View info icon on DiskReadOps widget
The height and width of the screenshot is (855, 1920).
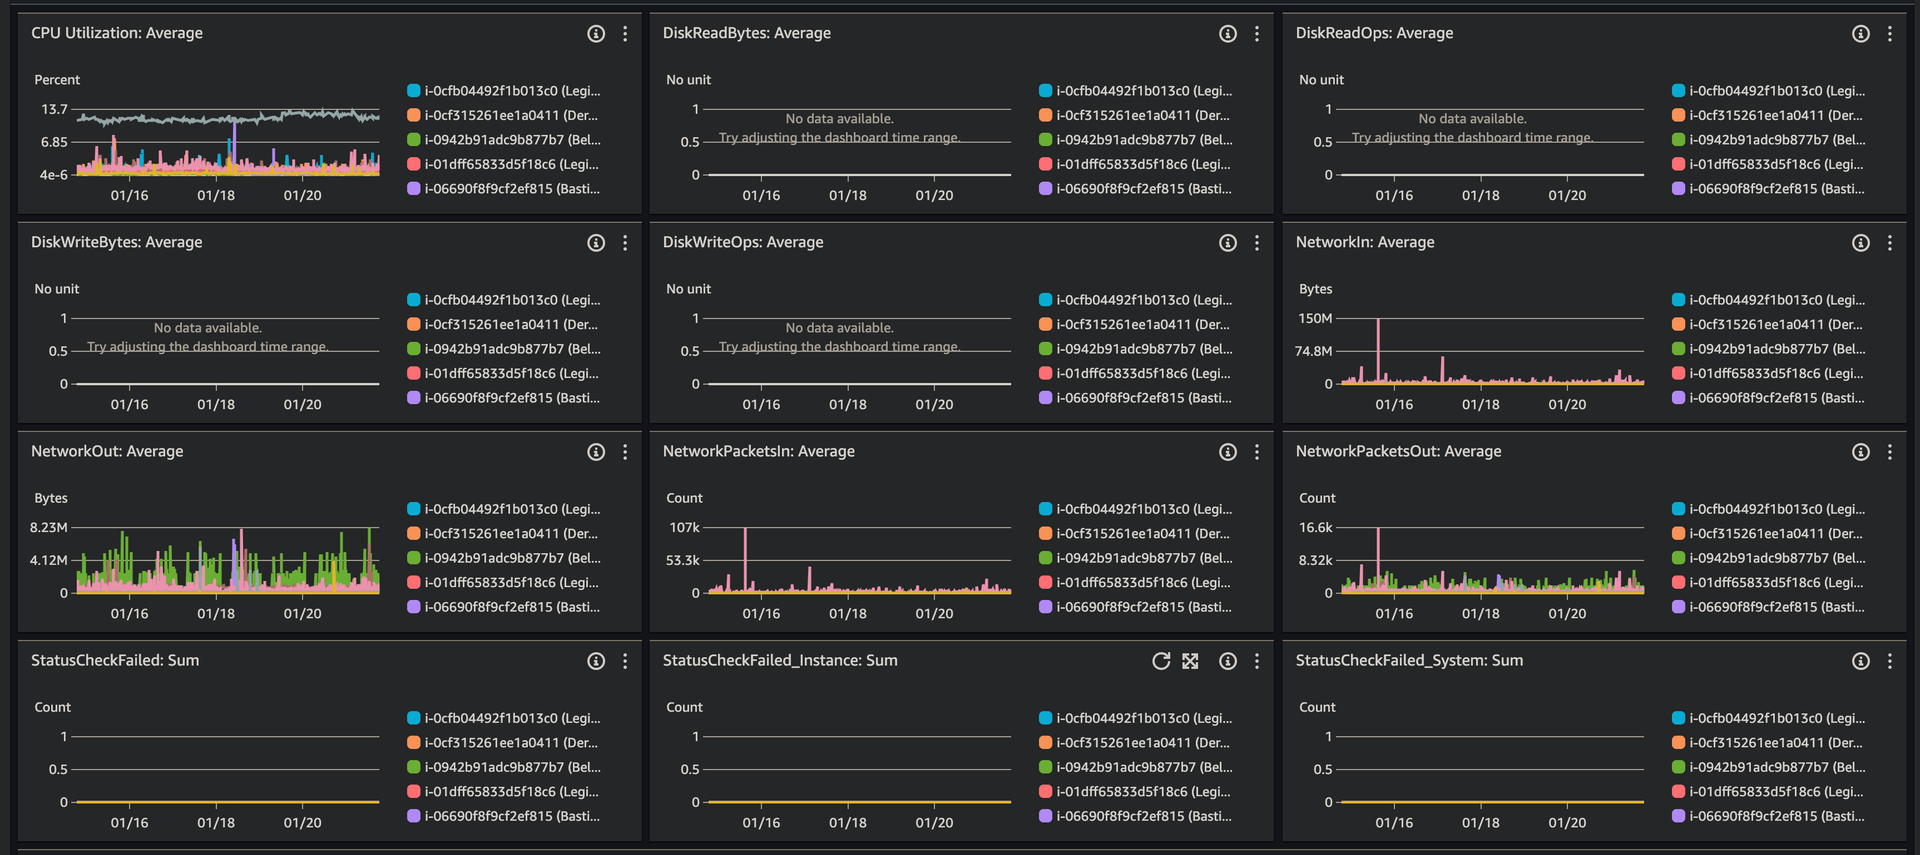(1861, 34)
